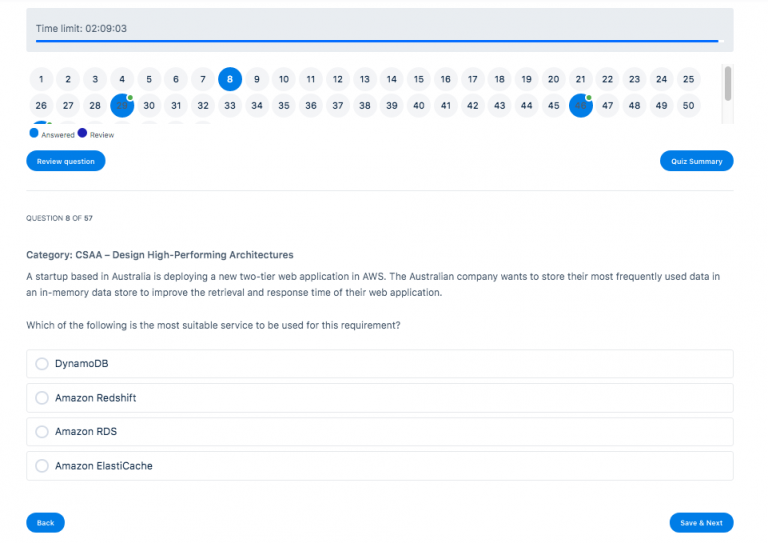Click the Review question button
This screenshot has width=768, height=543.
point(65,161)
